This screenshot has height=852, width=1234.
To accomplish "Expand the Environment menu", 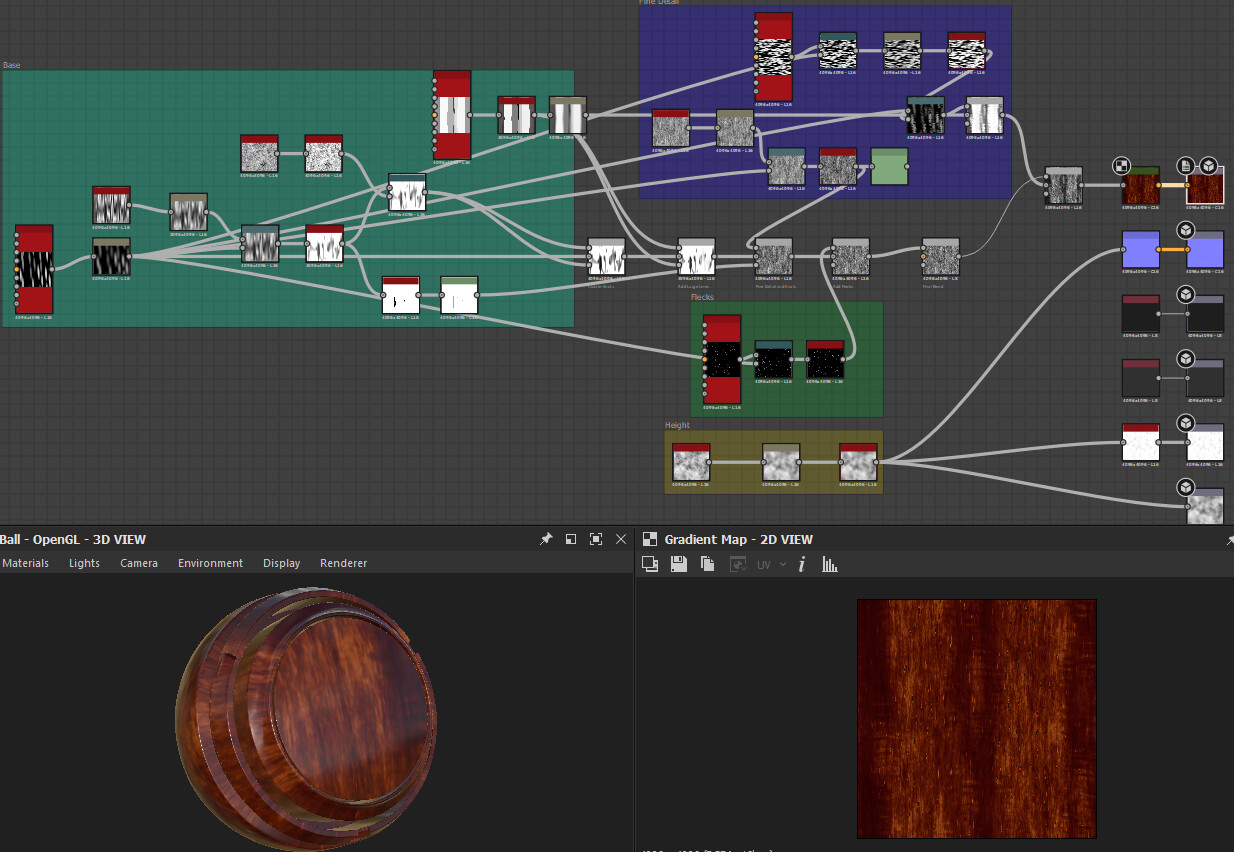I will click(x=210, y=563).
